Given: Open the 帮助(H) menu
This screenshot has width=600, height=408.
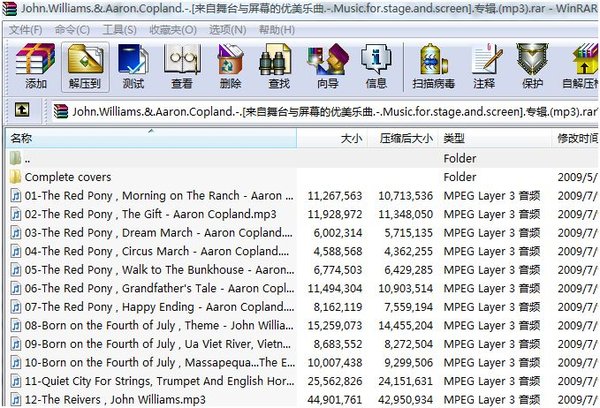Looking at the screenshot, I should (x=277, y=30).
